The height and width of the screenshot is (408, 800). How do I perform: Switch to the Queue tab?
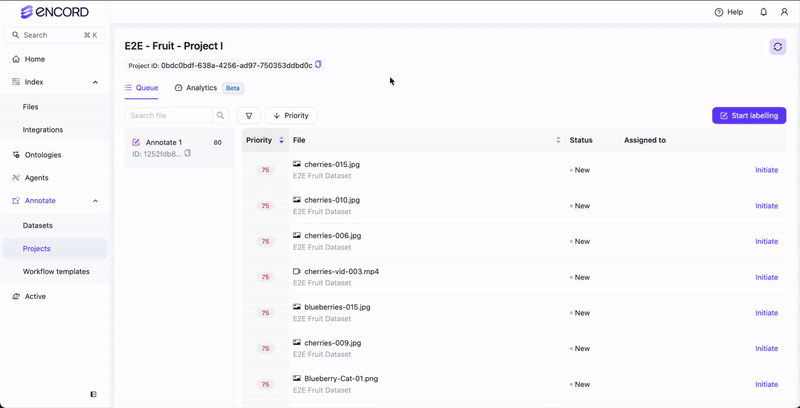click(x=141, y=88)
